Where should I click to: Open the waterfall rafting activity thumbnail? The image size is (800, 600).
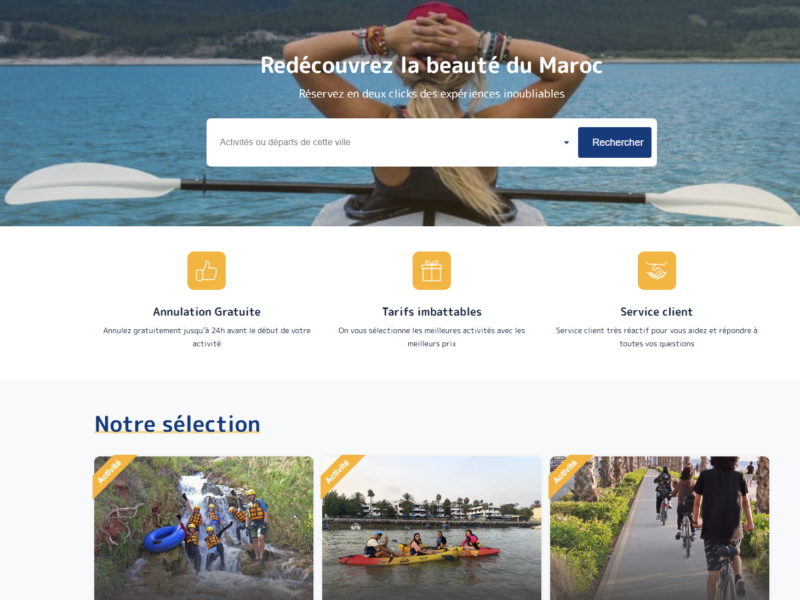click(x=204, y=528)
